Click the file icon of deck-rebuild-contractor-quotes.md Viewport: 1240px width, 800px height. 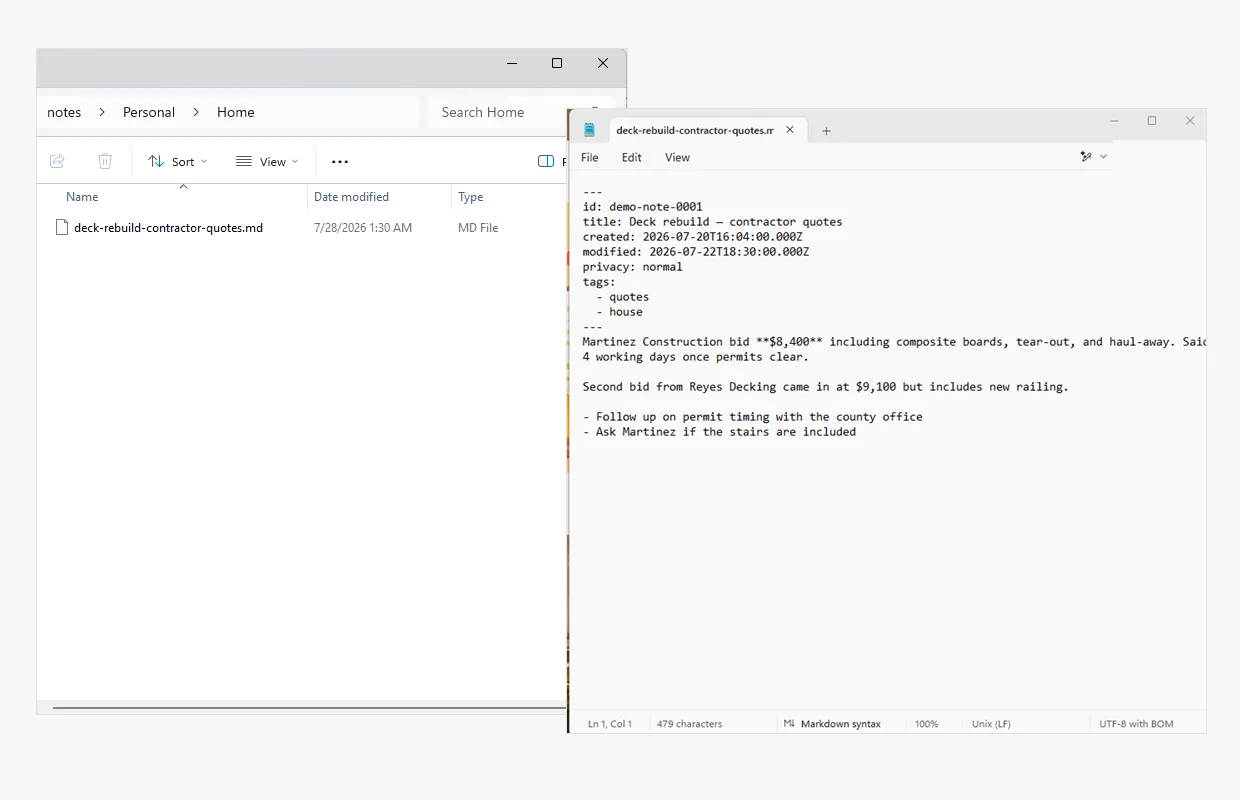point(61,227)
